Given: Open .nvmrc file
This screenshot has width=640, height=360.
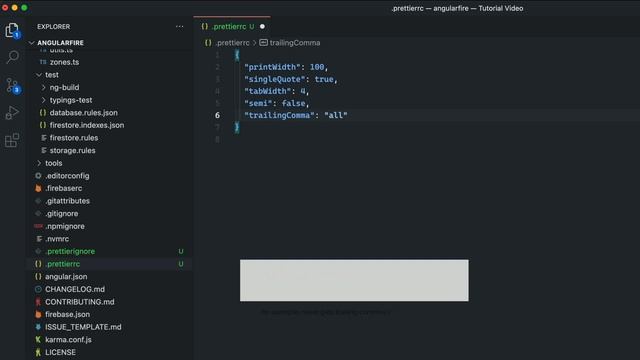Looking at the screenshot, I should [57, 239].
